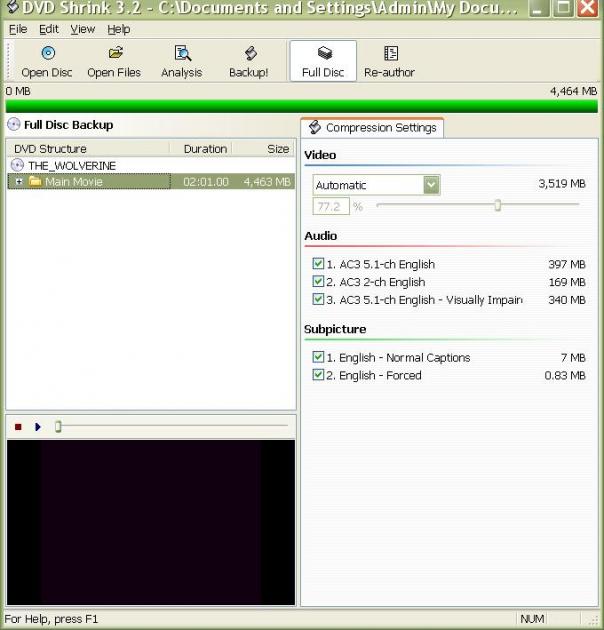
Task: Uncheck AC3 5.1-ch English audio track
Action: [318, 264]
